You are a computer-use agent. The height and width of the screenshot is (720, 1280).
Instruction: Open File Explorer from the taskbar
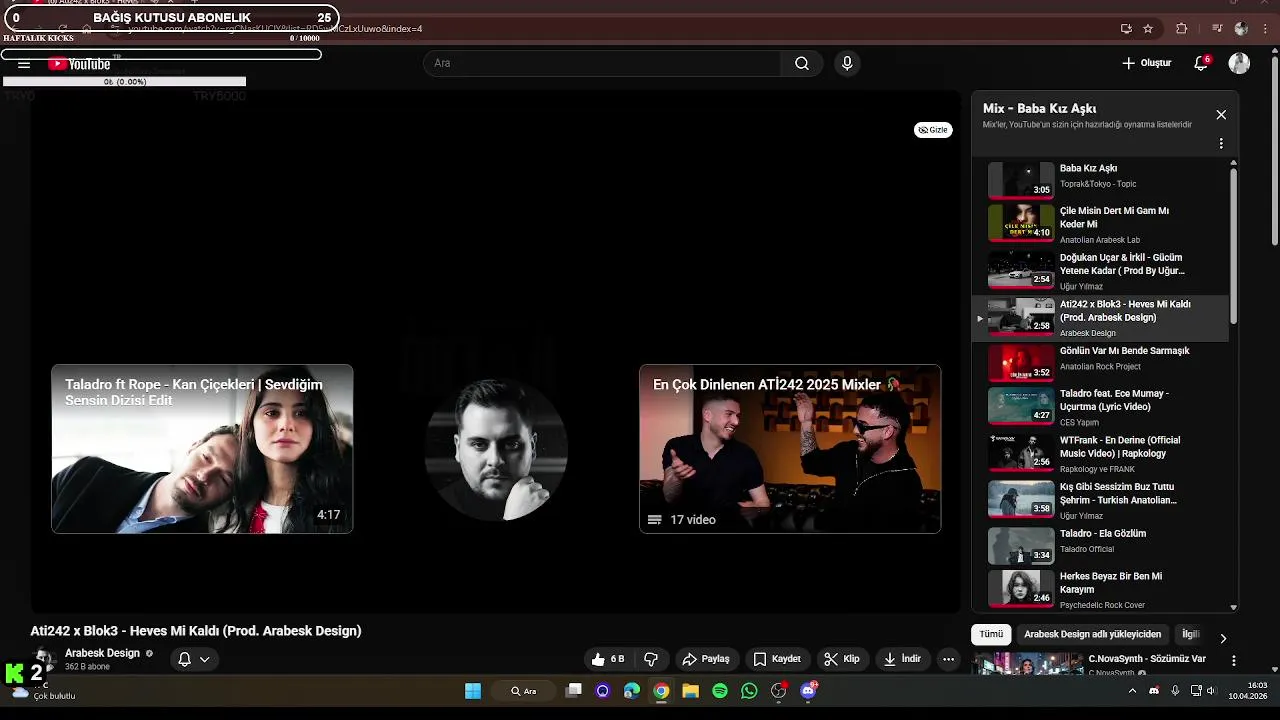[690, 691]
